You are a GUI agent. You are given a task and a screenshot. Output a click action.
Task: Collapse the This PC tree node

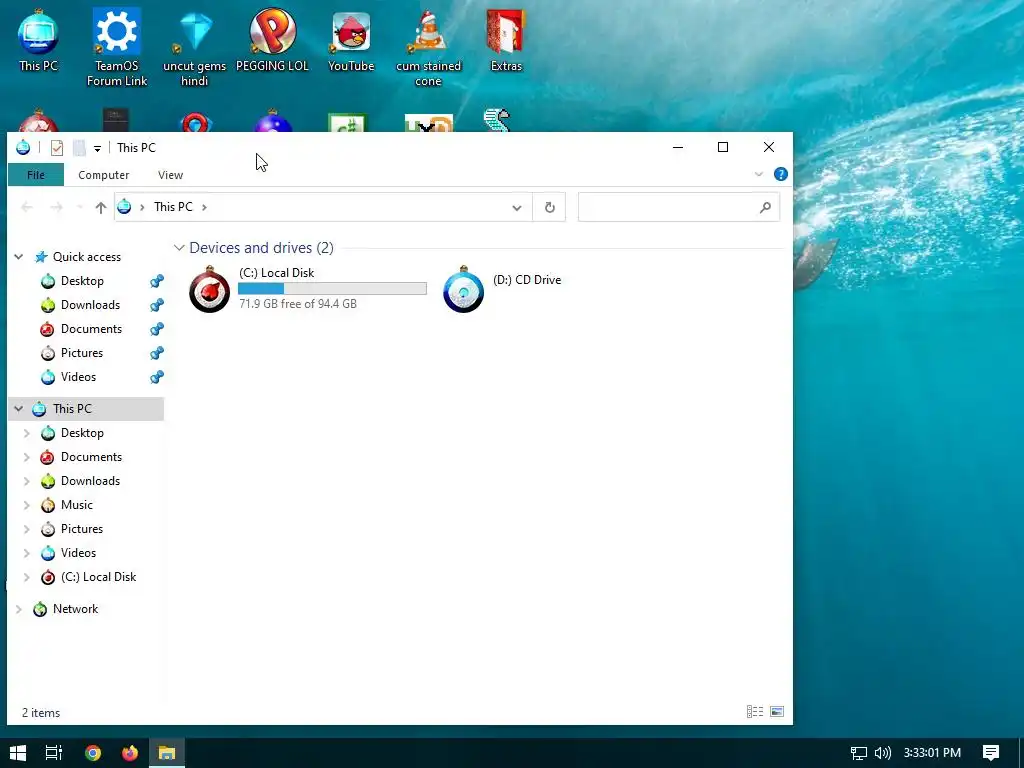(19, 409)
